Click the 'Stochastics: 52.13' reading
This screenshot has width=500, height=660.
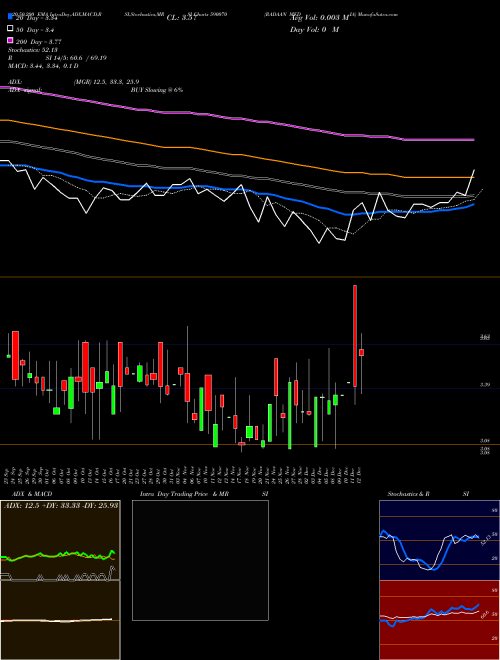(32, 50)
